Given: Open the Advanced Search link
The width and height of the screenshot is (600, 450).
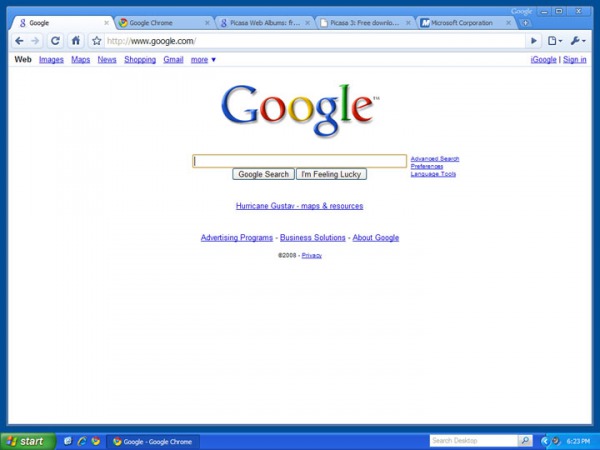Looking at the screenshot, I should [x=434, y=159].
